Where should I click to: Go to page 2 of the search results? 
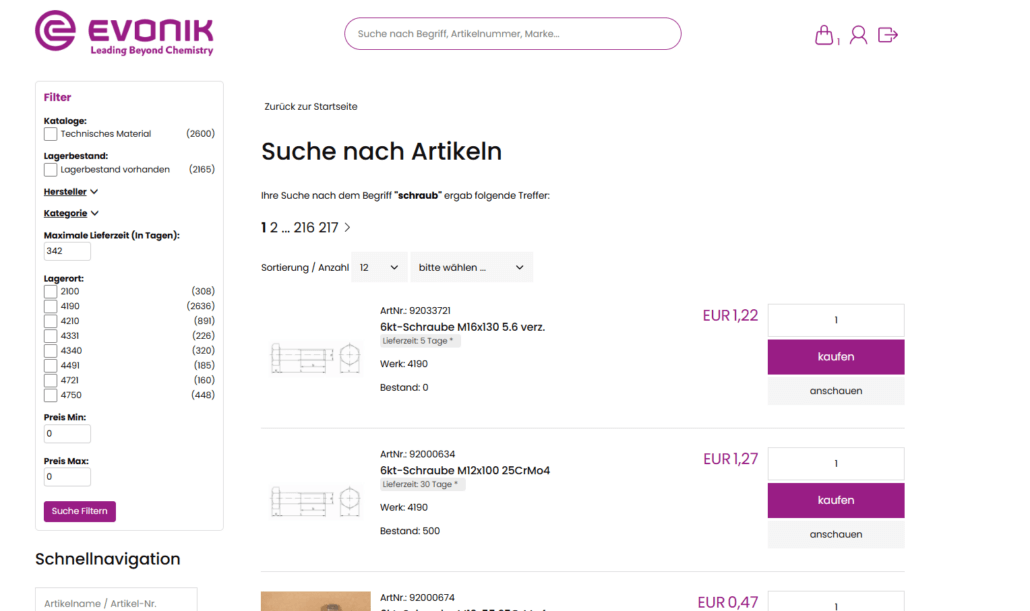(x=274, y=227)
